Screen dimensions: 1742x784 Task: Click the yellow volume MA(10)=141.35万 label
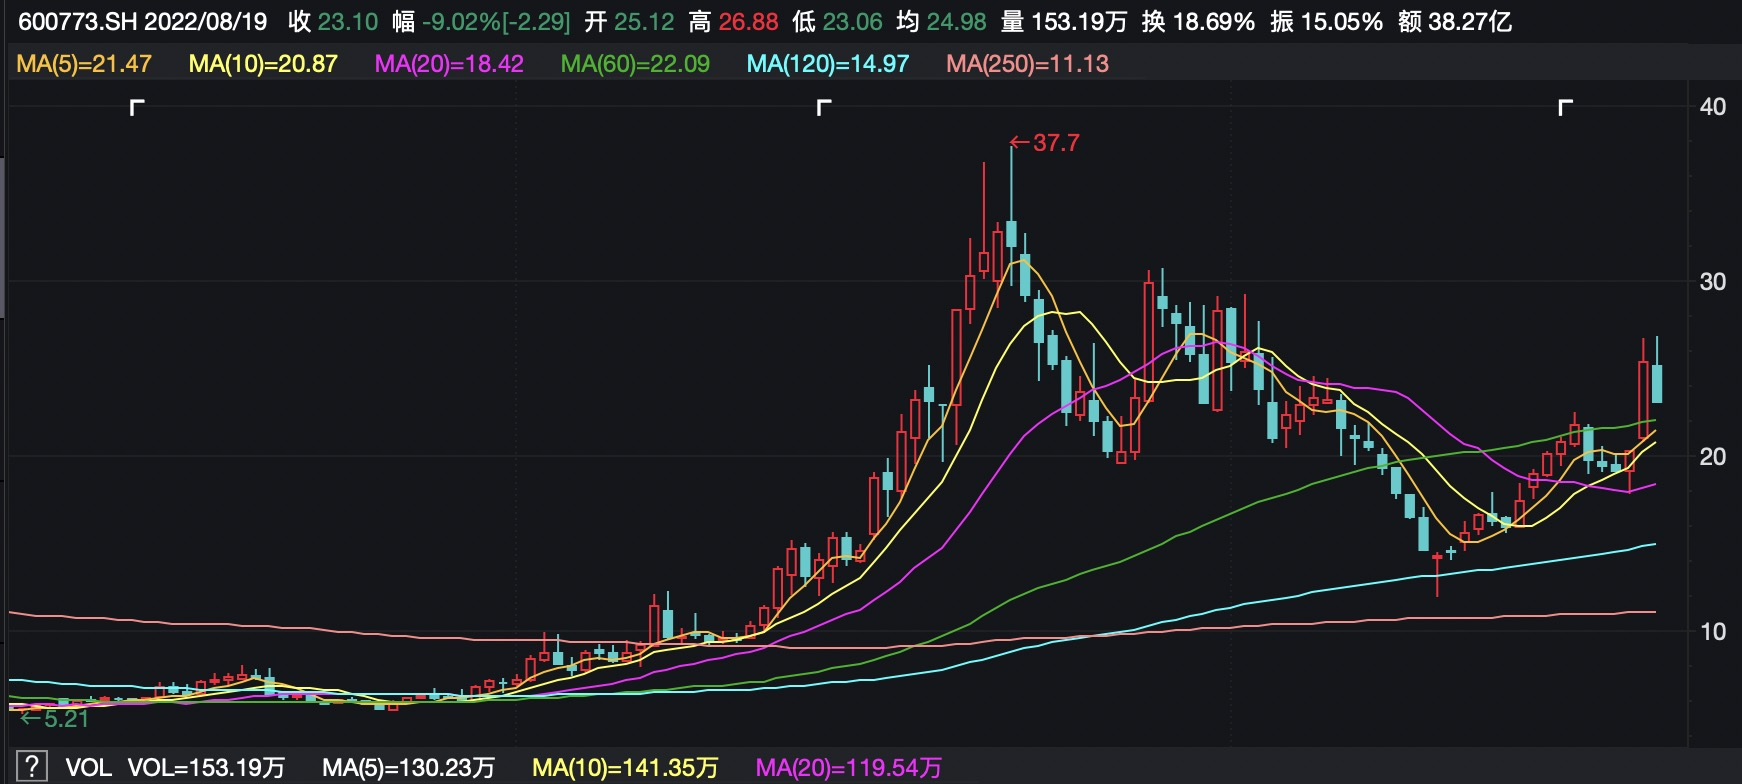coord(625,768)
